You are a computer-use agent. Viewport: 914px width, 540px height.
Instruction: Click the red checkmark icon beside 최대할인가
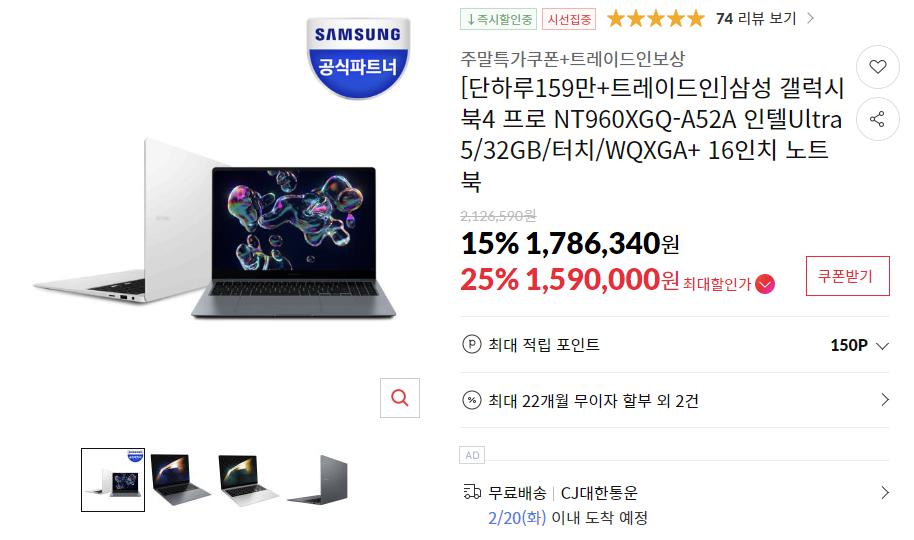tap(765, 284)
